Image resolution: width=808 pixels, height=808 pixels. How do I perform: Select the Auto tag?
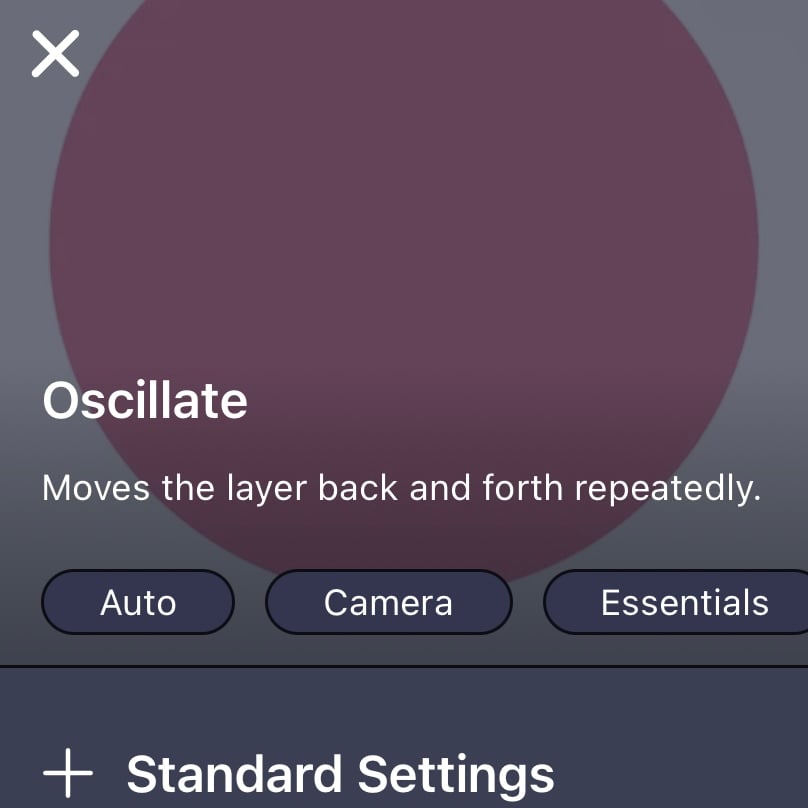tap(138, 602)
